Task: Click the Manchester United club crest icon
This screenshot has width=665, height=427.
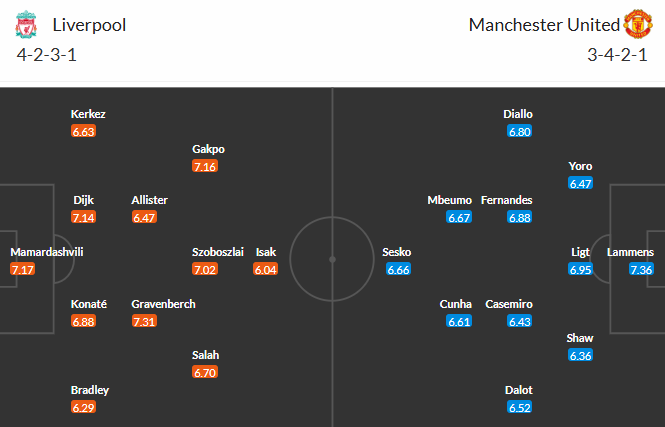Action: (x=638, y=25)
